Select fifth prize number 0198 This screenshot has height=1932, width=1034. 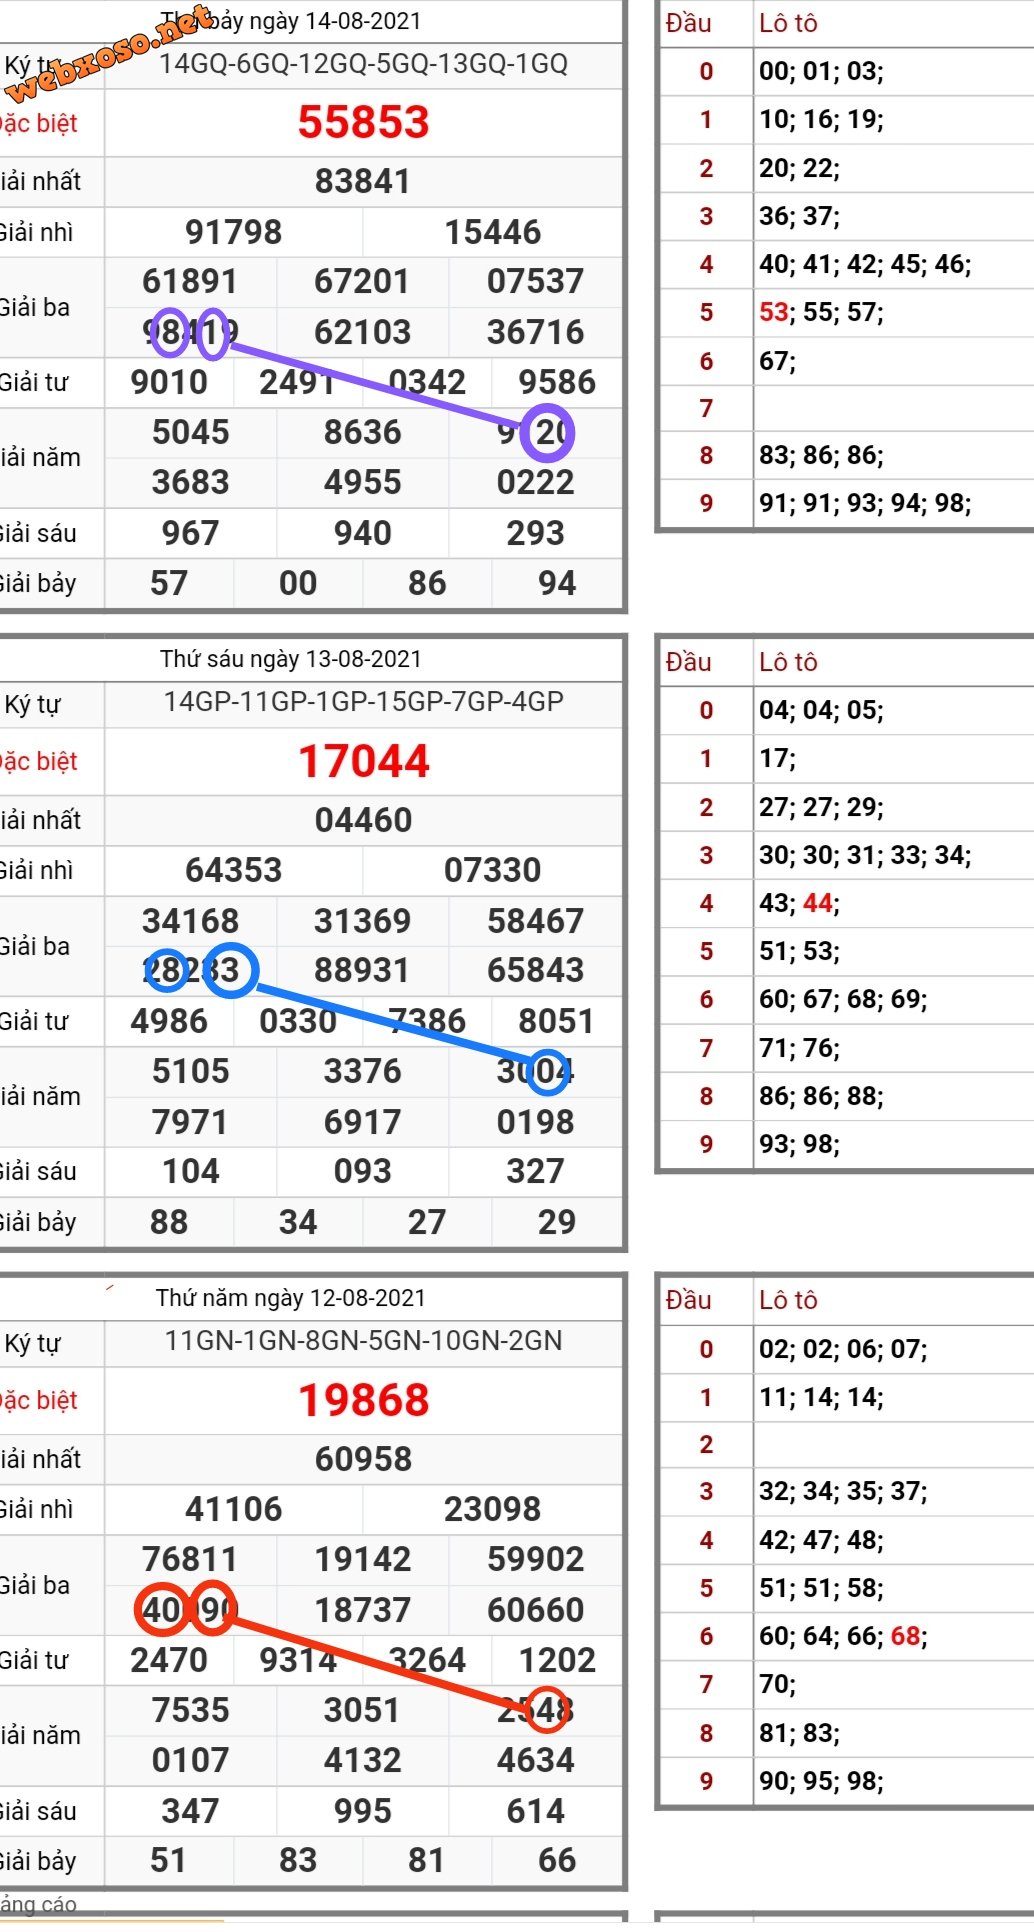tap(535, 1121)
